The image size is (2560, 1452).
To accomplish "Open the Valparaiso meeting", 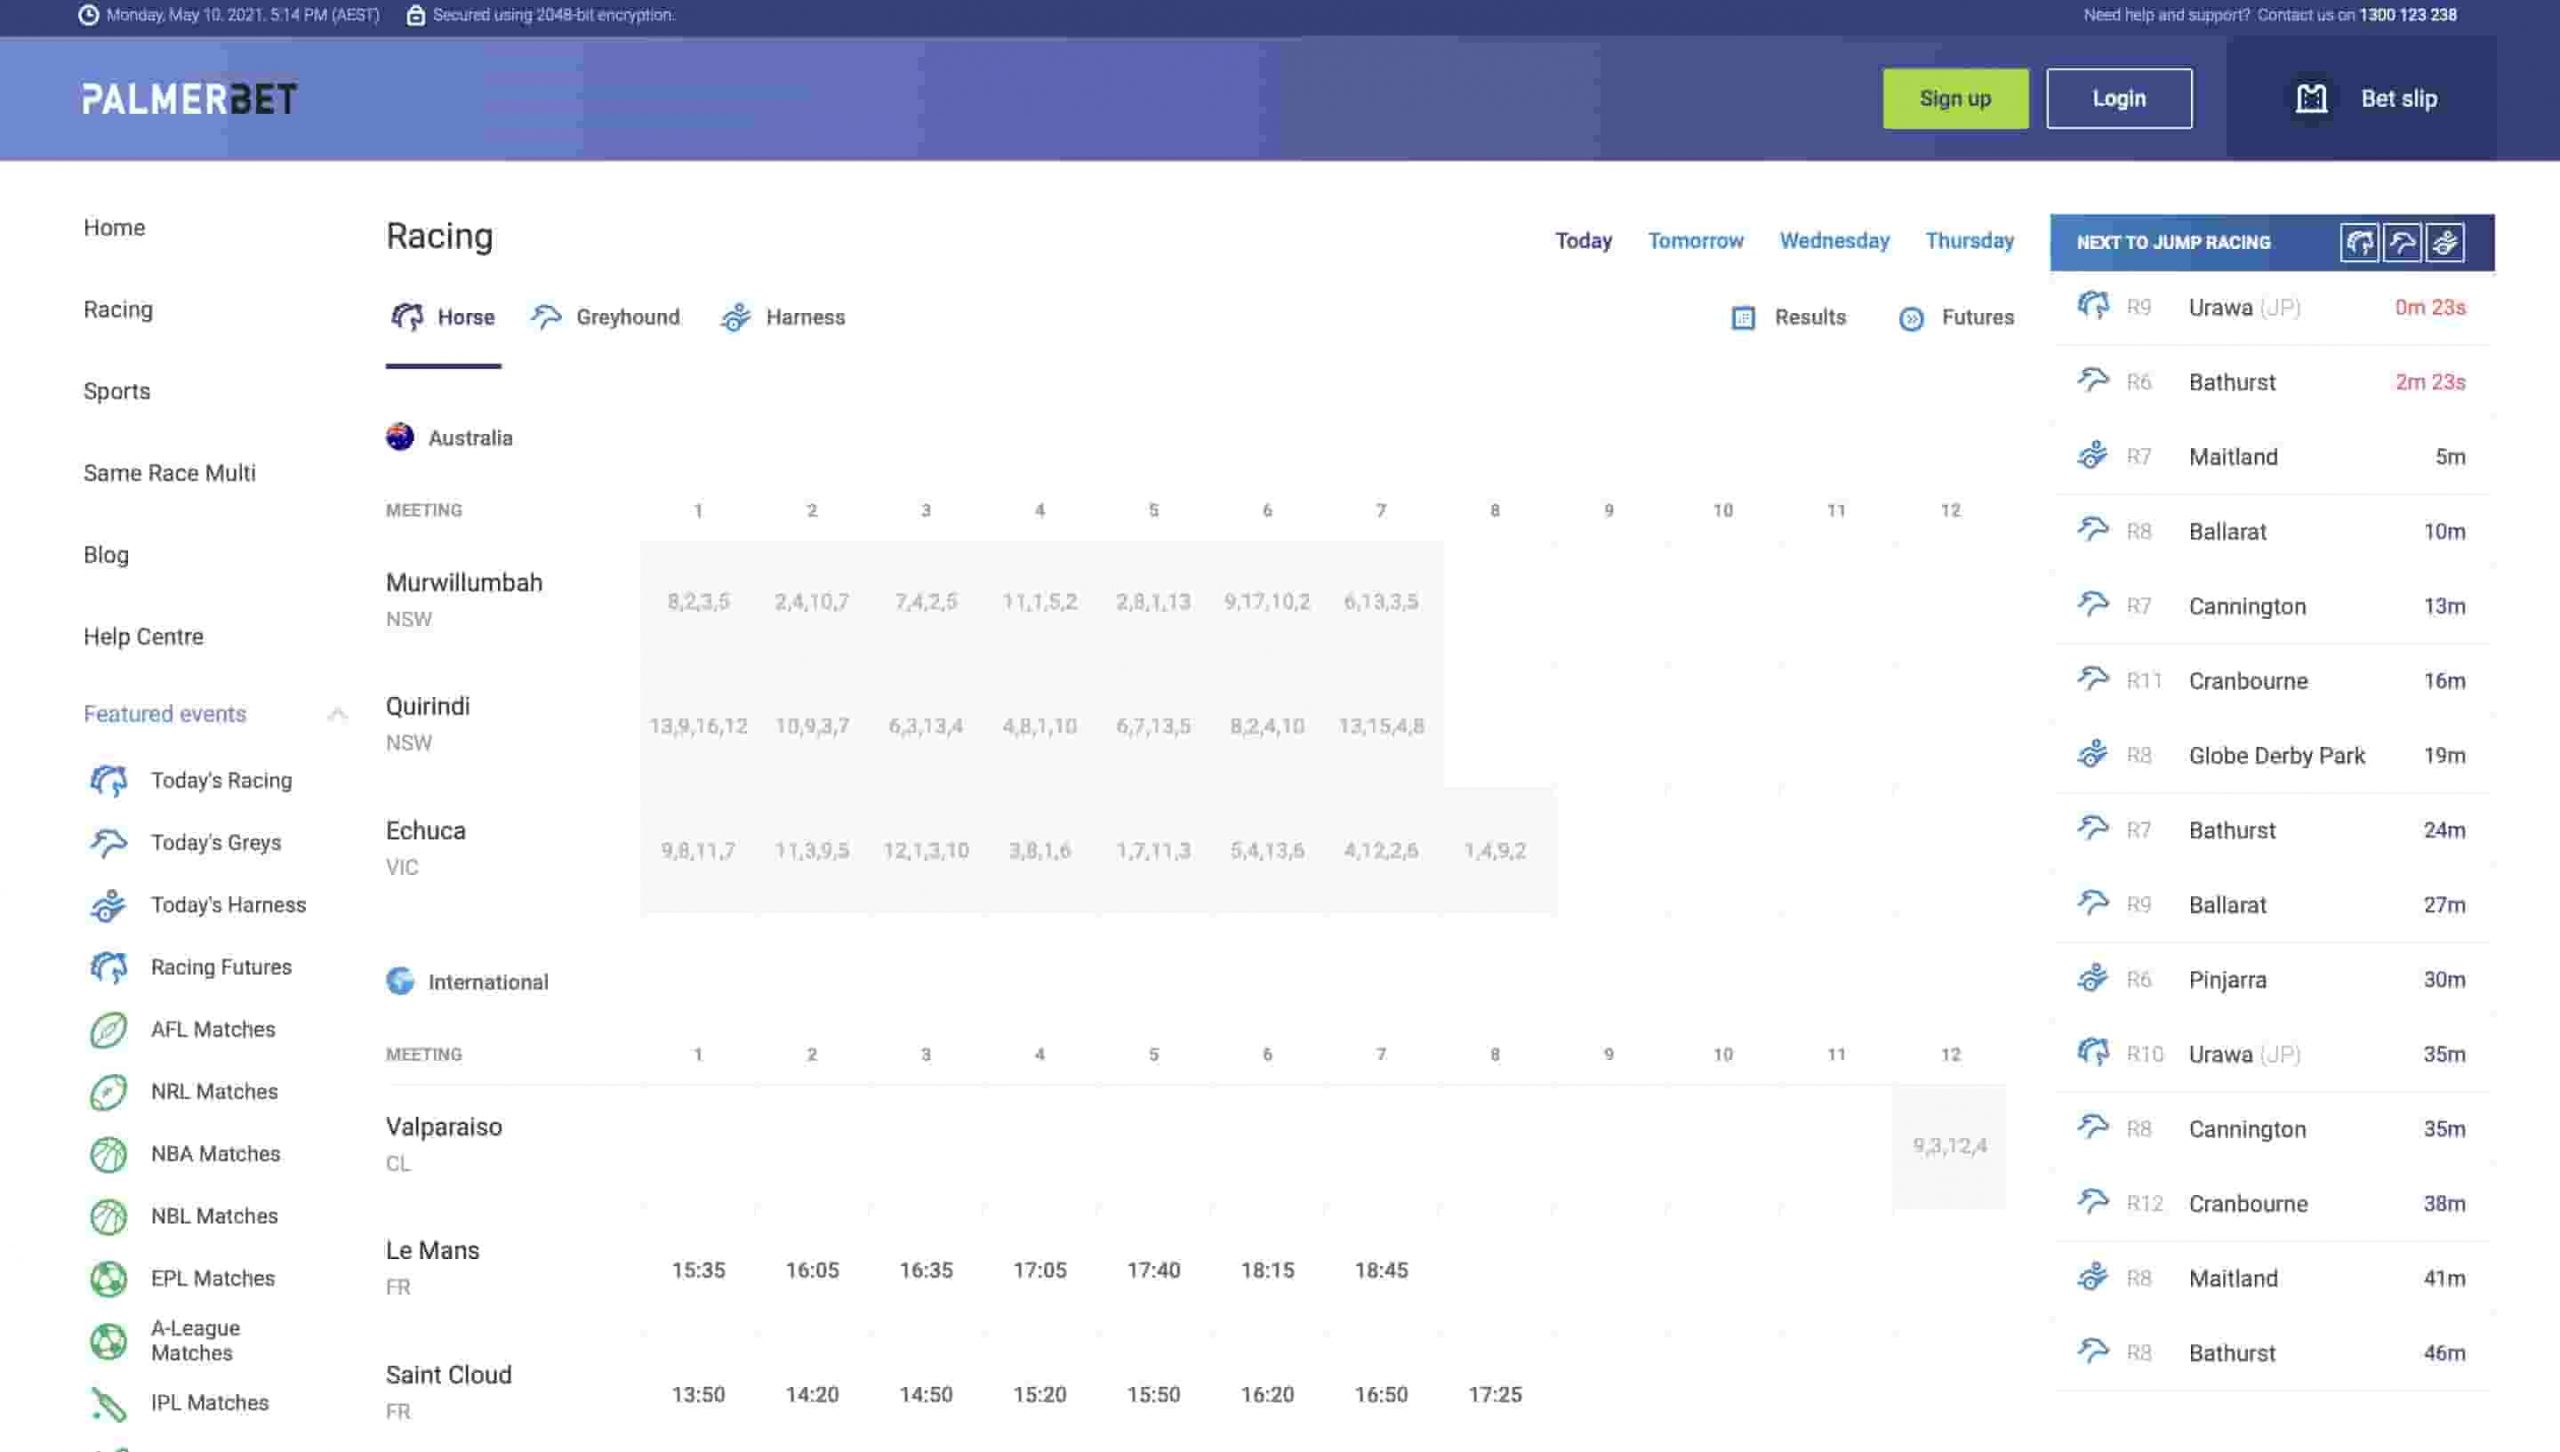I will (443, 1127).
